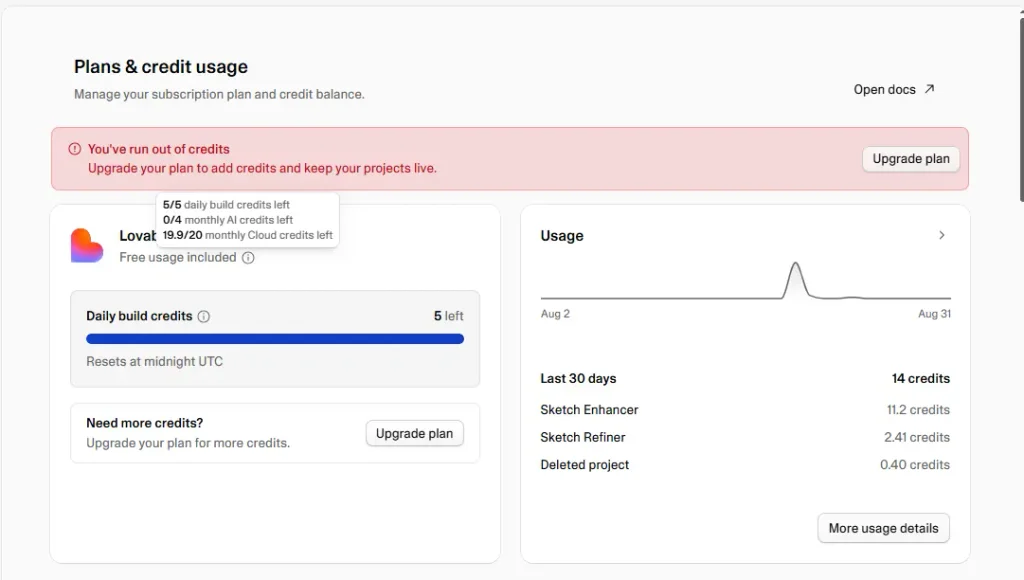Click the Daily build credits progress bar
The image size is (1024, 580).
[x=275, y=339]
